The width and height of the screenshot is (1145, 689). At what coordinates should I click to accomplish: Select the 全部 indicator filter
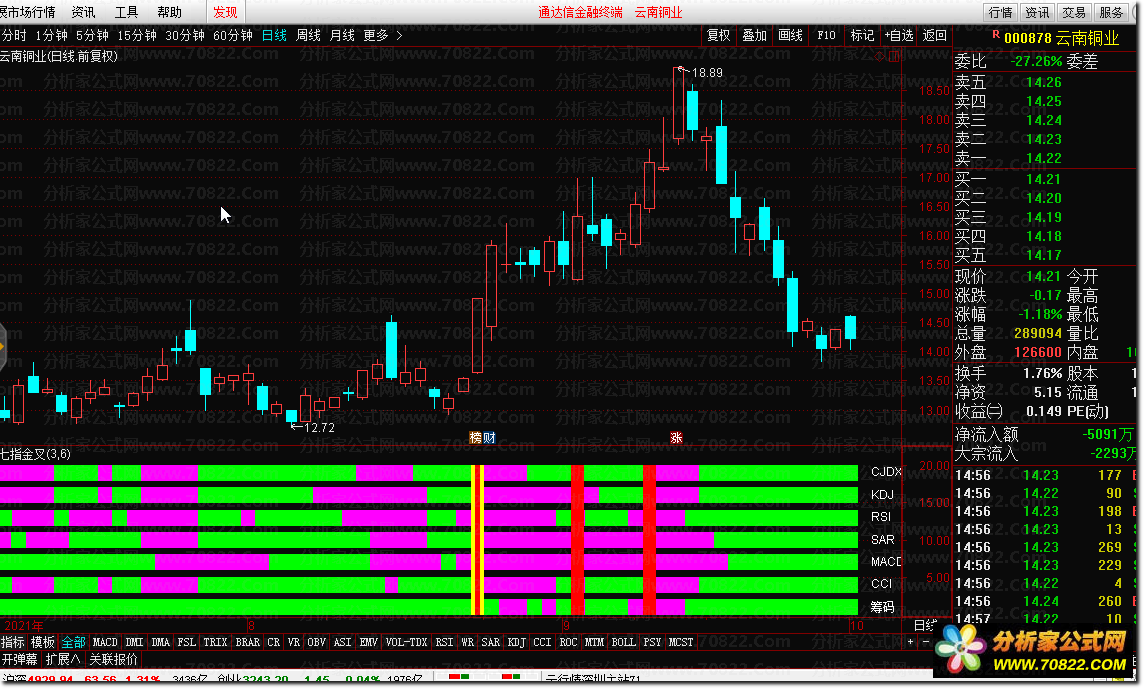click(x=73, y=642)
